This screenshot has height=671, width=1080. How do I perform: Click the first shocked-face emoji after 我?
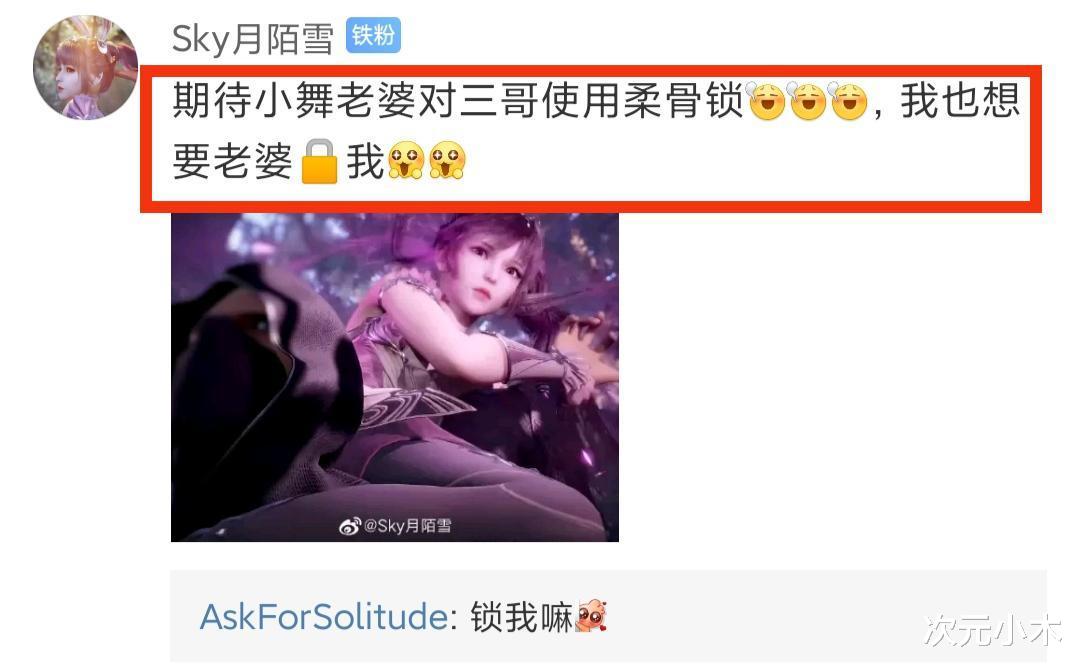coord(406,161)
